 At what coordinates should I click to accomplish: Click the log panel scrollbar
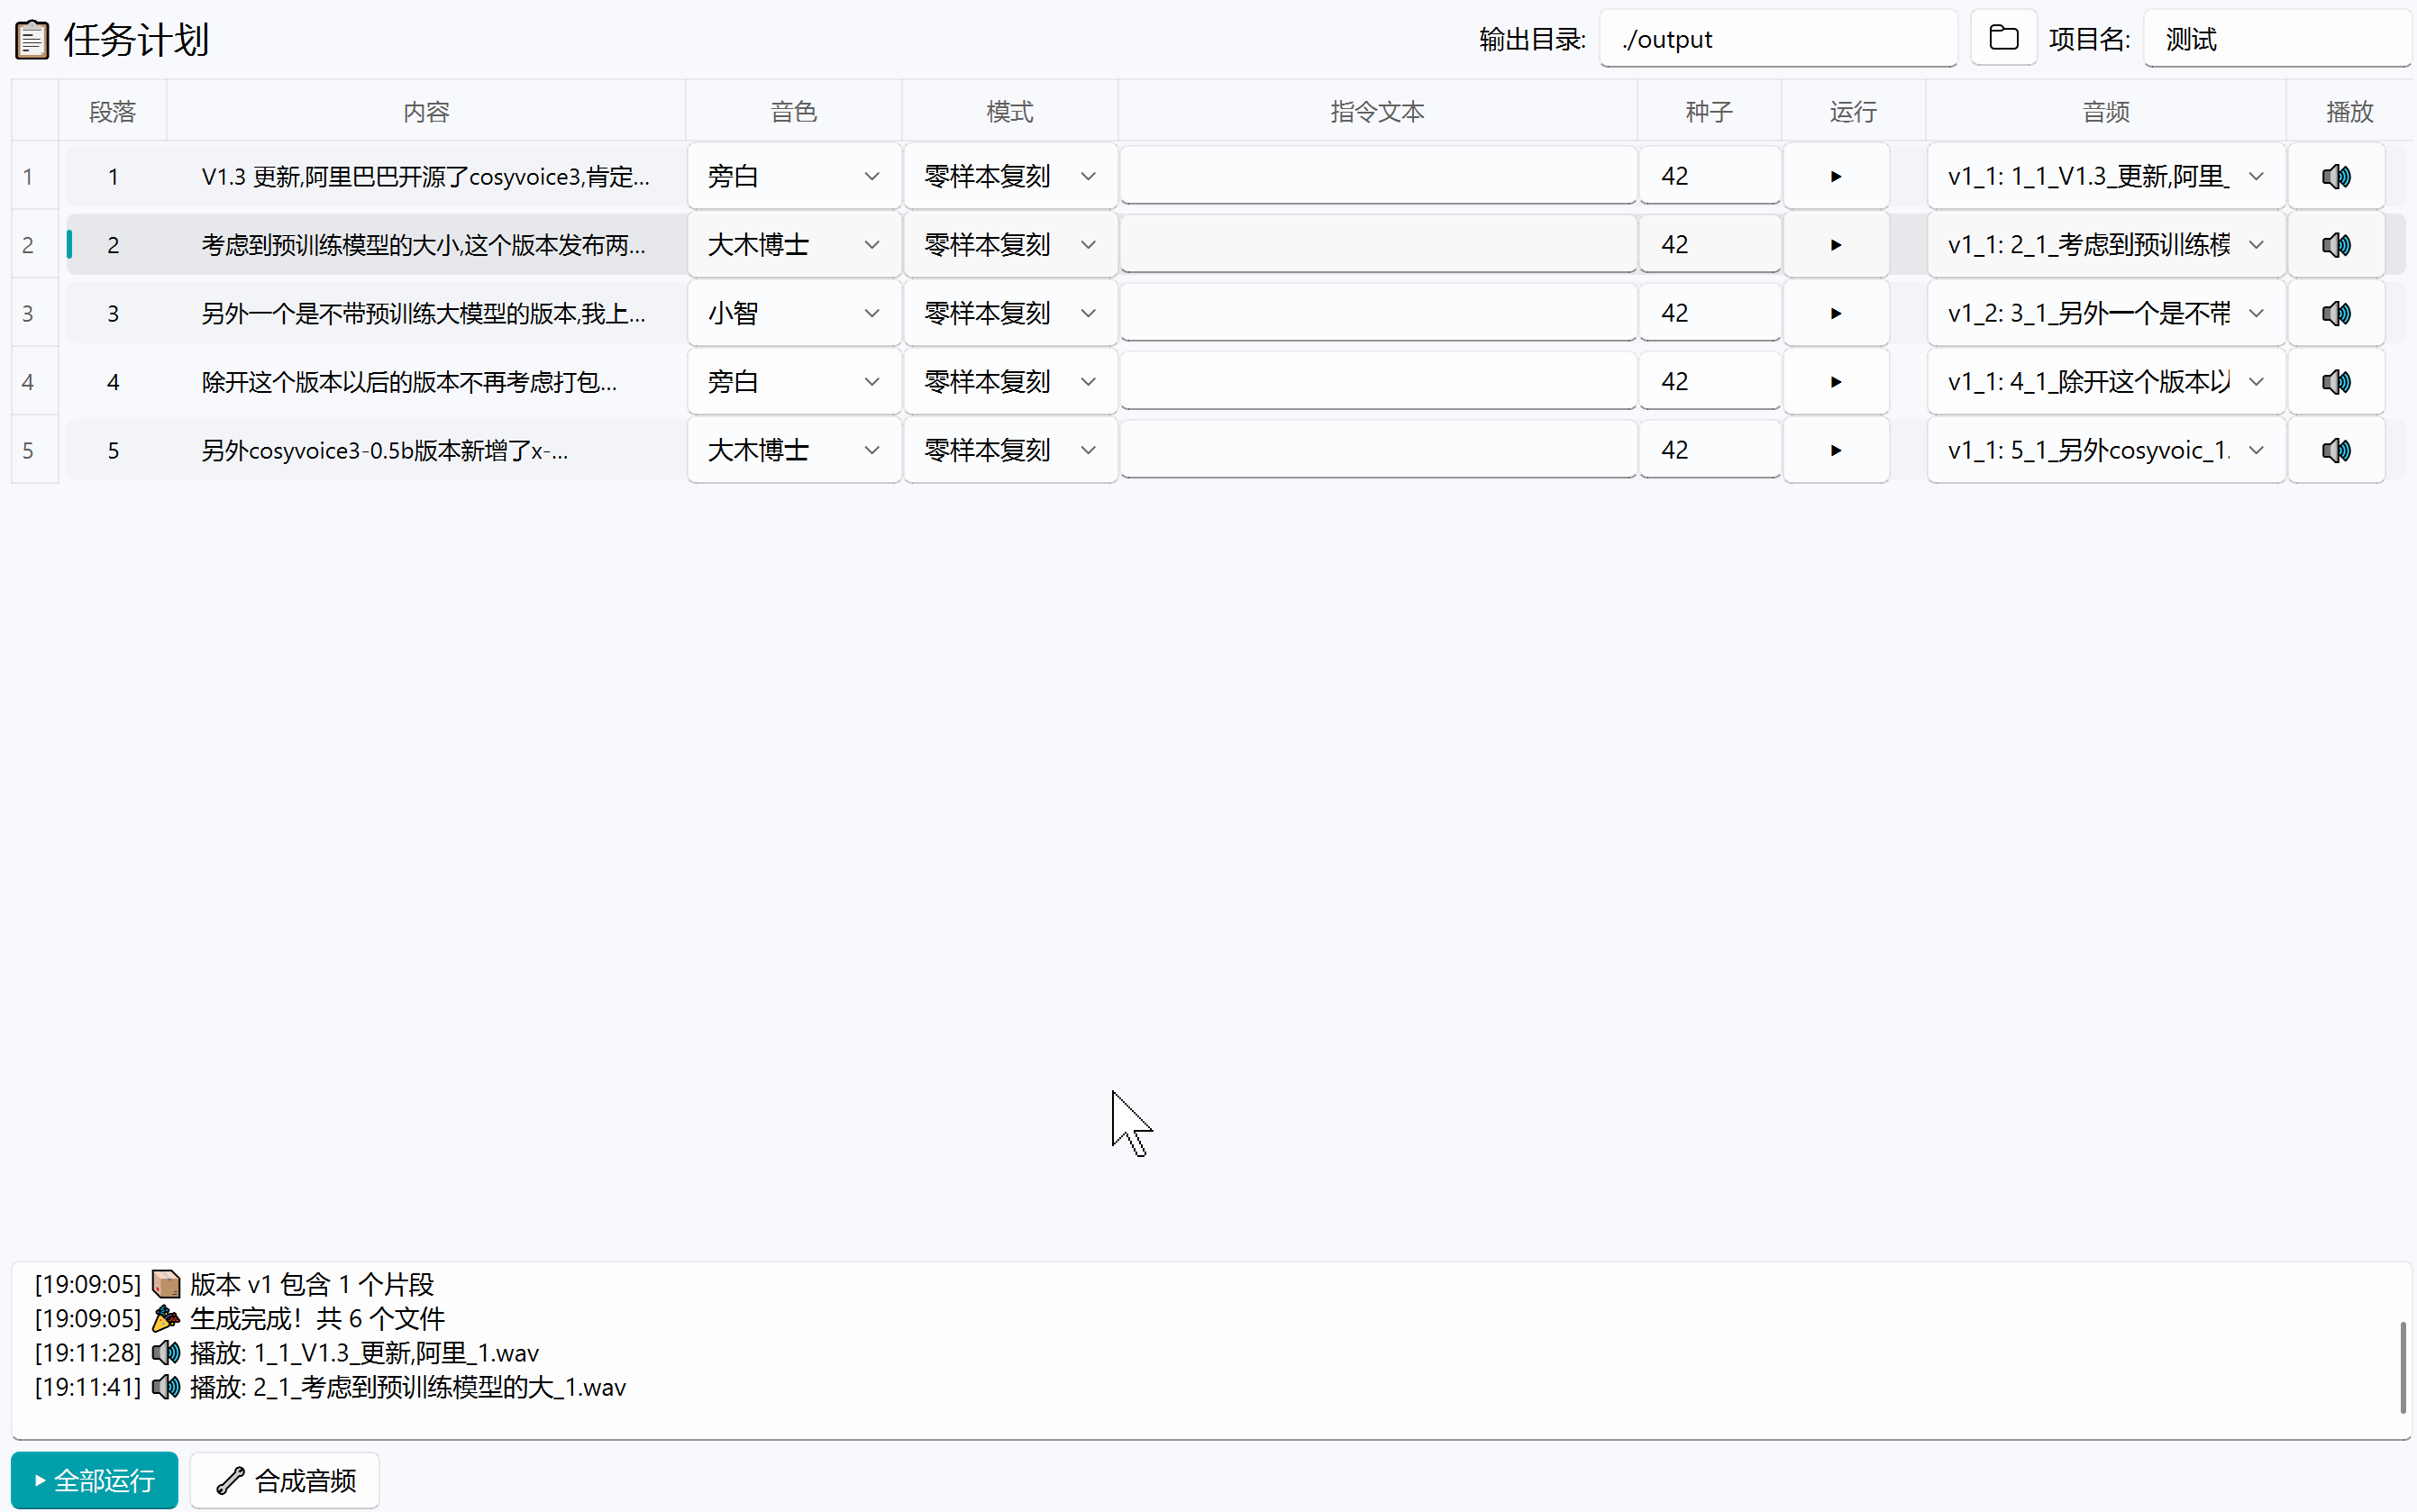[x=2402, y=1367]
